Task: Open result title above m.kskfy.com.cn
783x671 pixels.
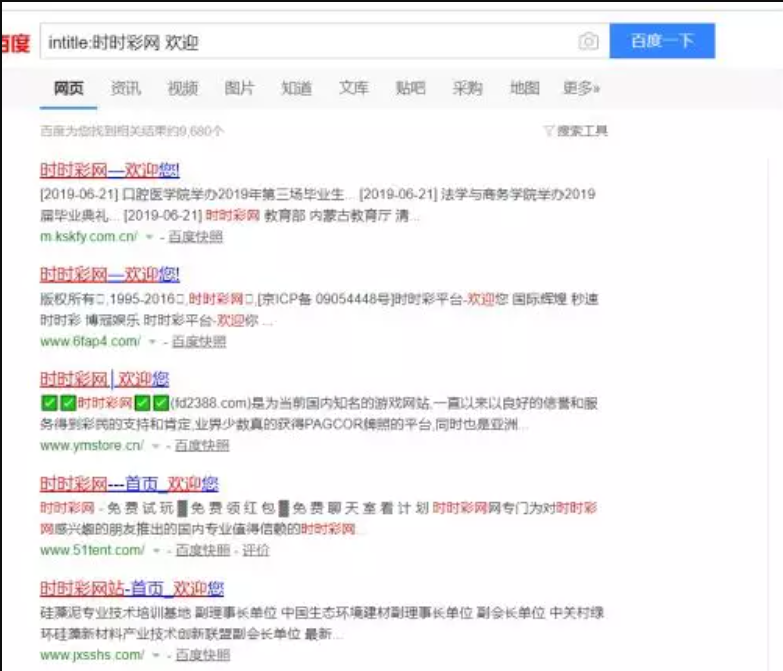Action: coord(109,170)
